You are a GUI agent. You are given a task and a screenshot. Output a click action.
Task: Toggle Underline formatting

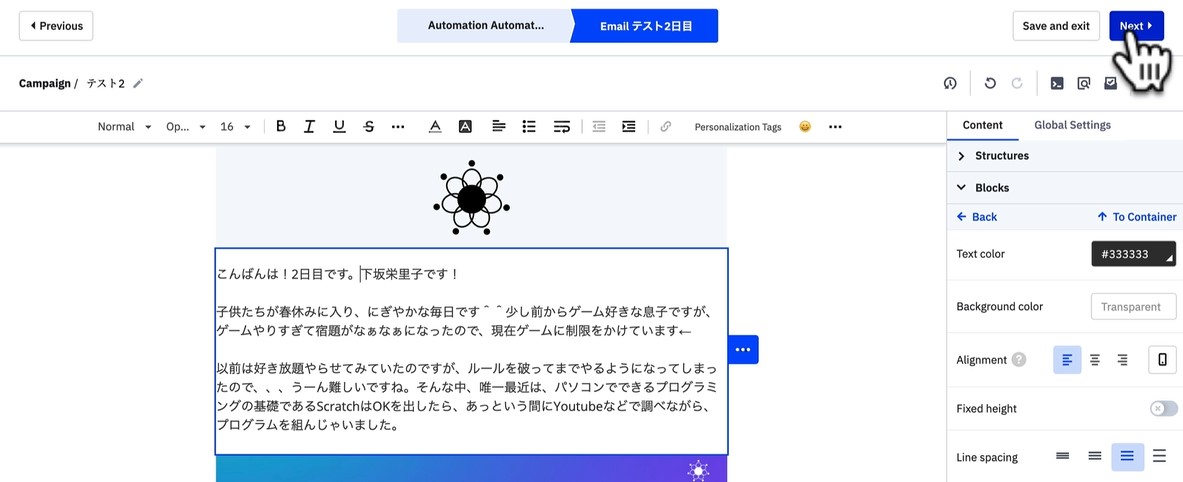click(x=340, y=127)
